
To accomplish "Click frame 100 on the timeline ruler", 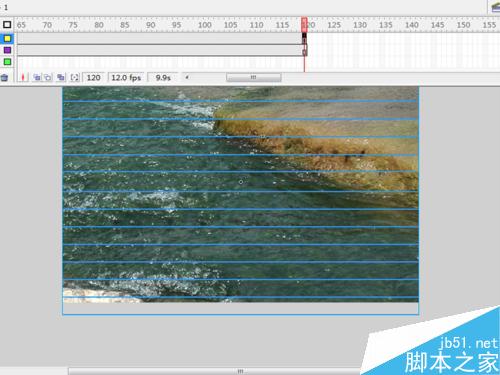I will (x=204, y=25).
